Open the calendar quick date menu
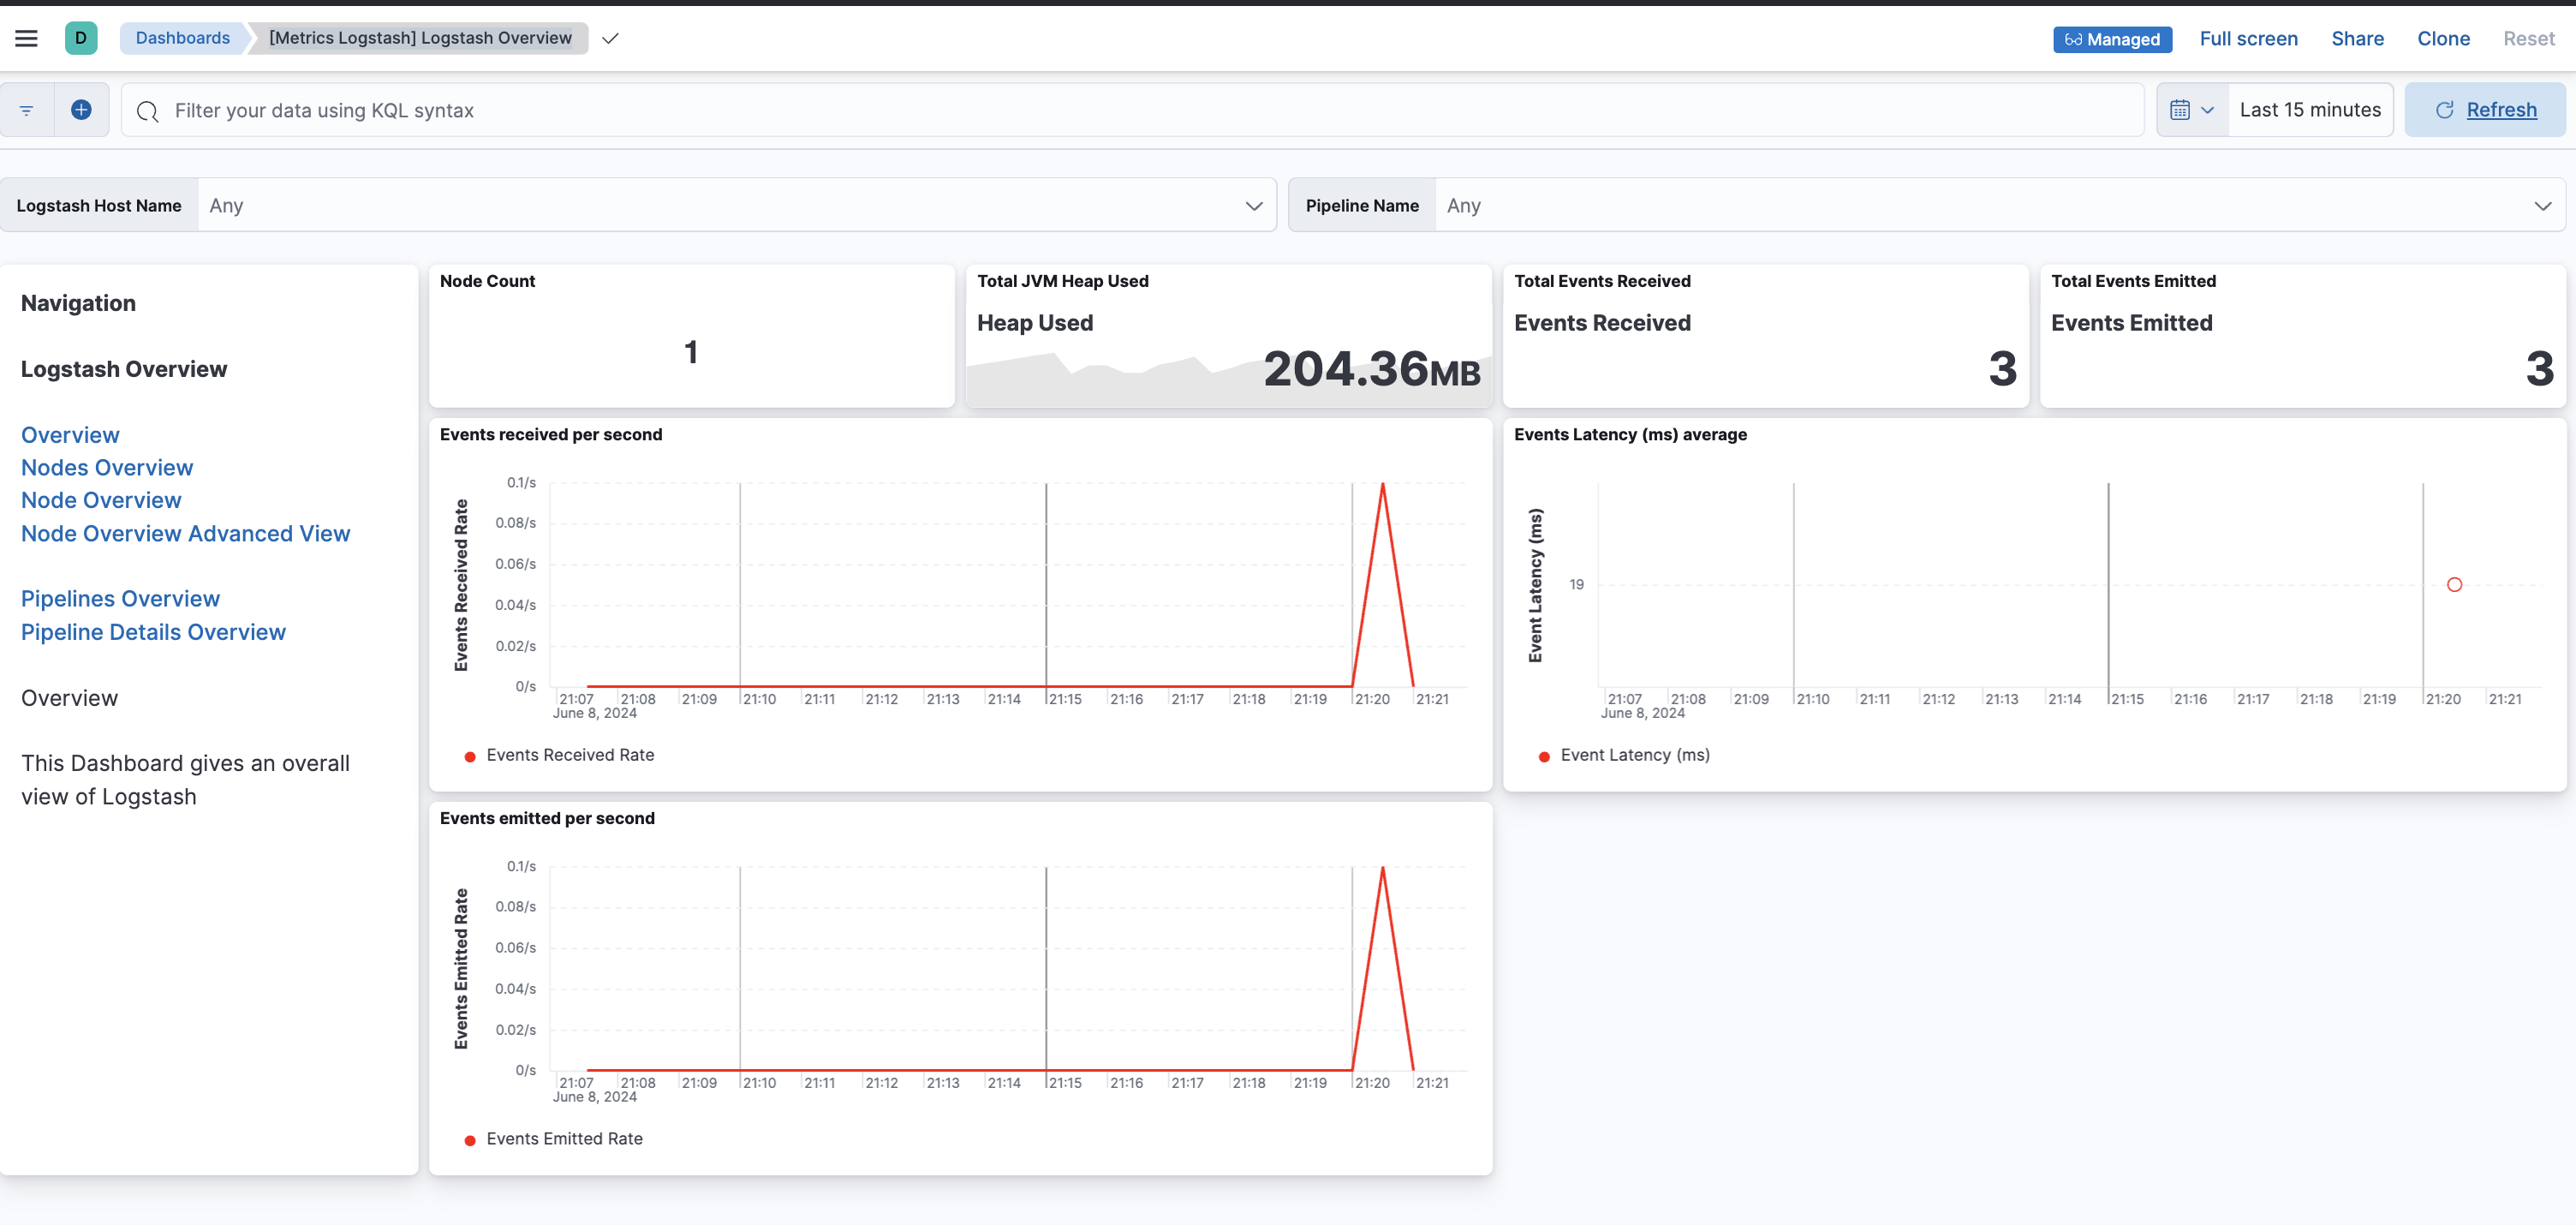This screenshot has height=1225, width=2576. point(2192,110)
